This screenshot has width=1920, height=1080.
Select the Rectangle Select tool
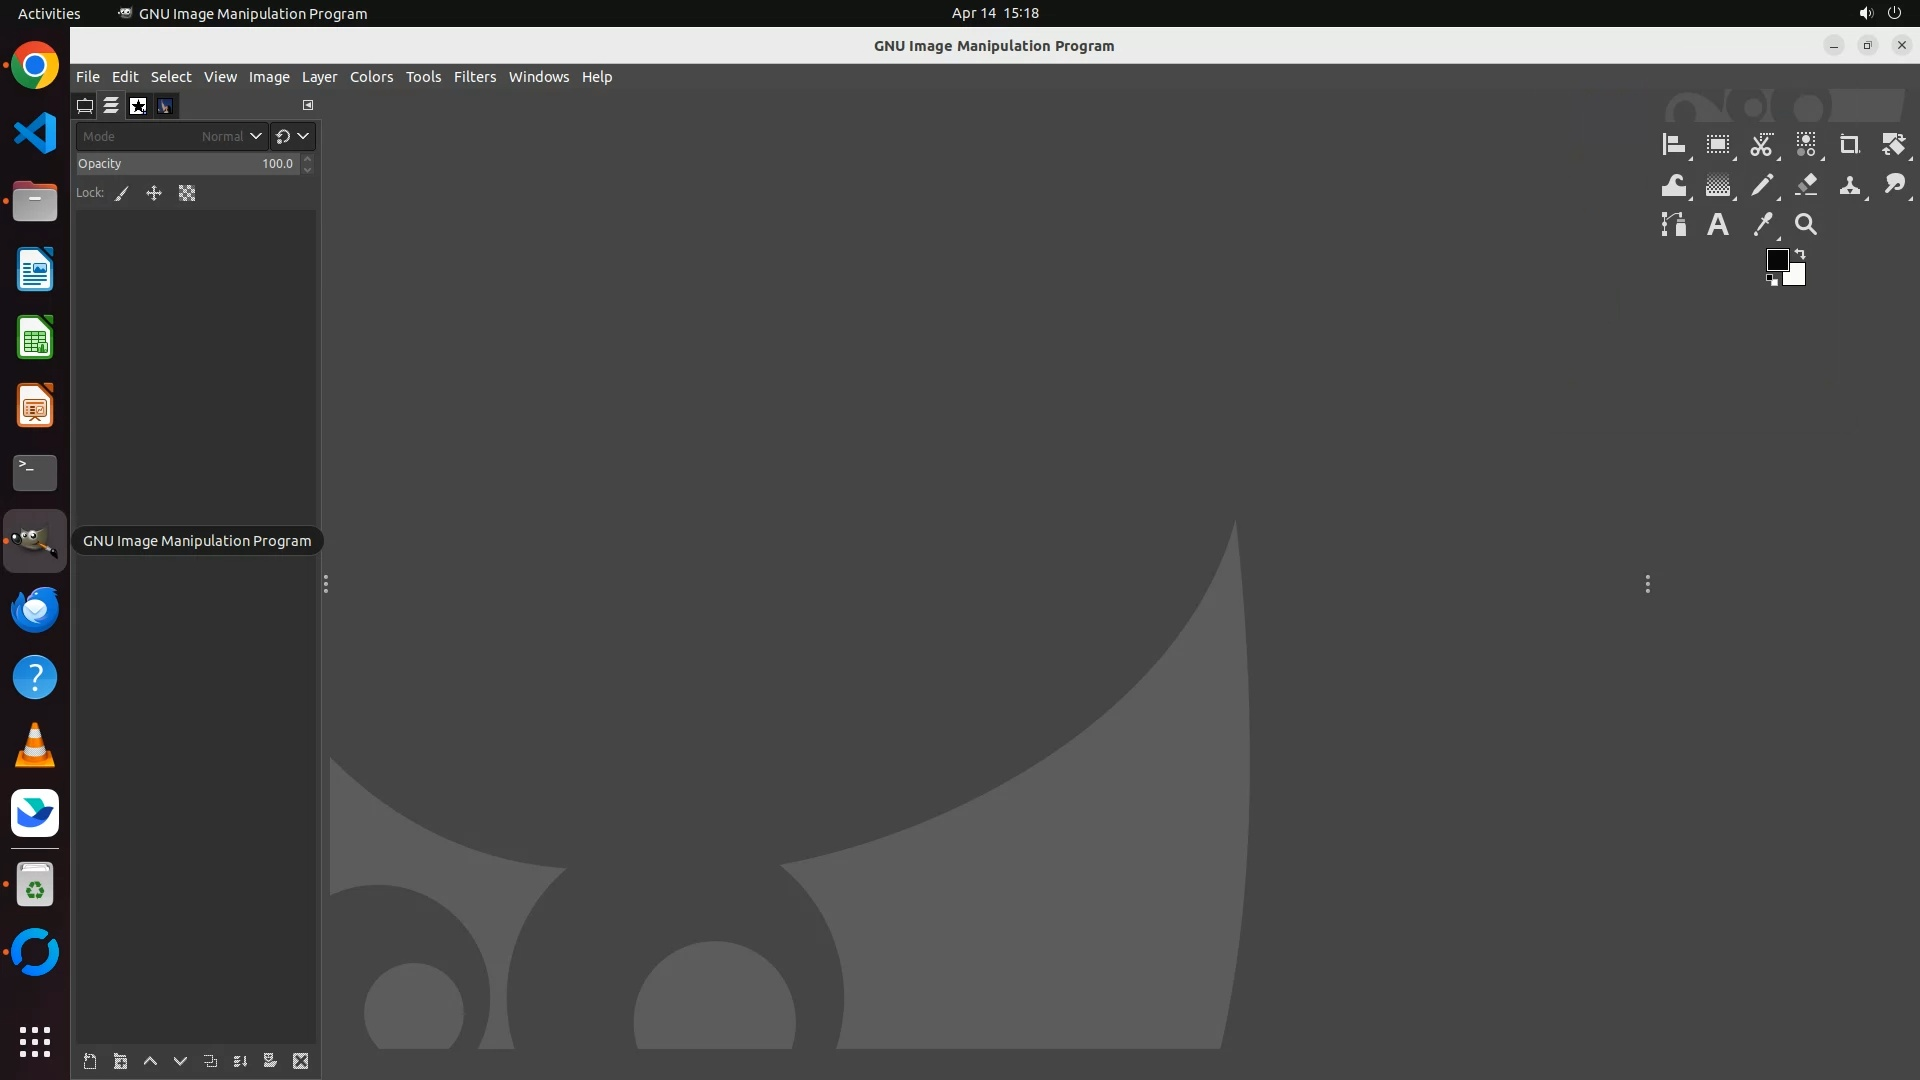[x=1717, y=145]
